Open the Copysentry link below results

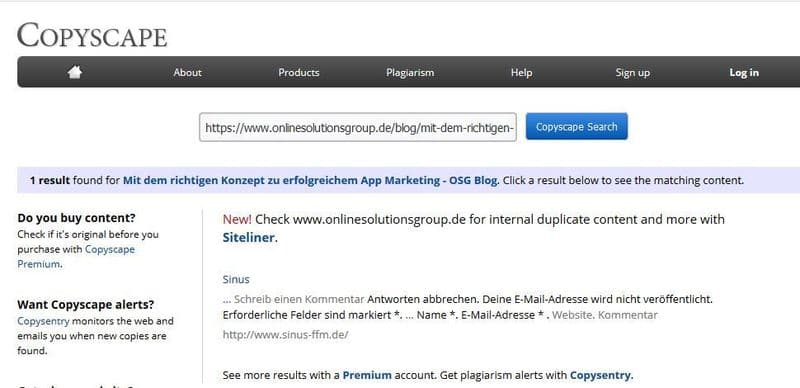(x=600, y=375)
